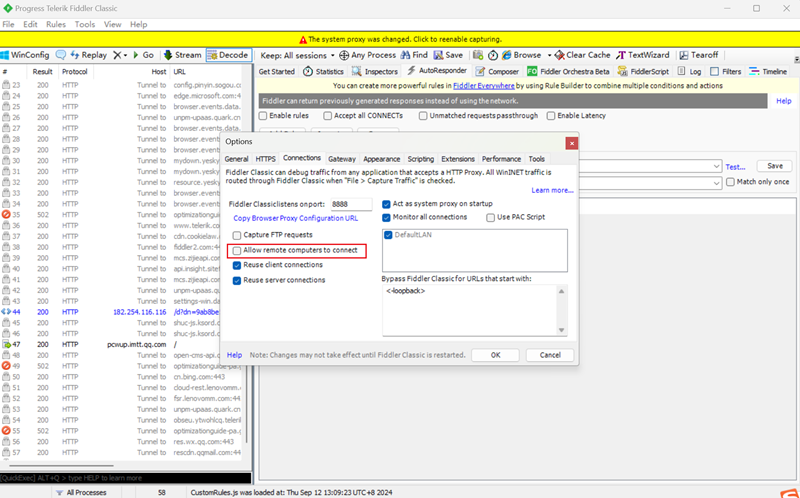Open the Rules menu
Screen dimensions: 800x498
tap(56, 24)
